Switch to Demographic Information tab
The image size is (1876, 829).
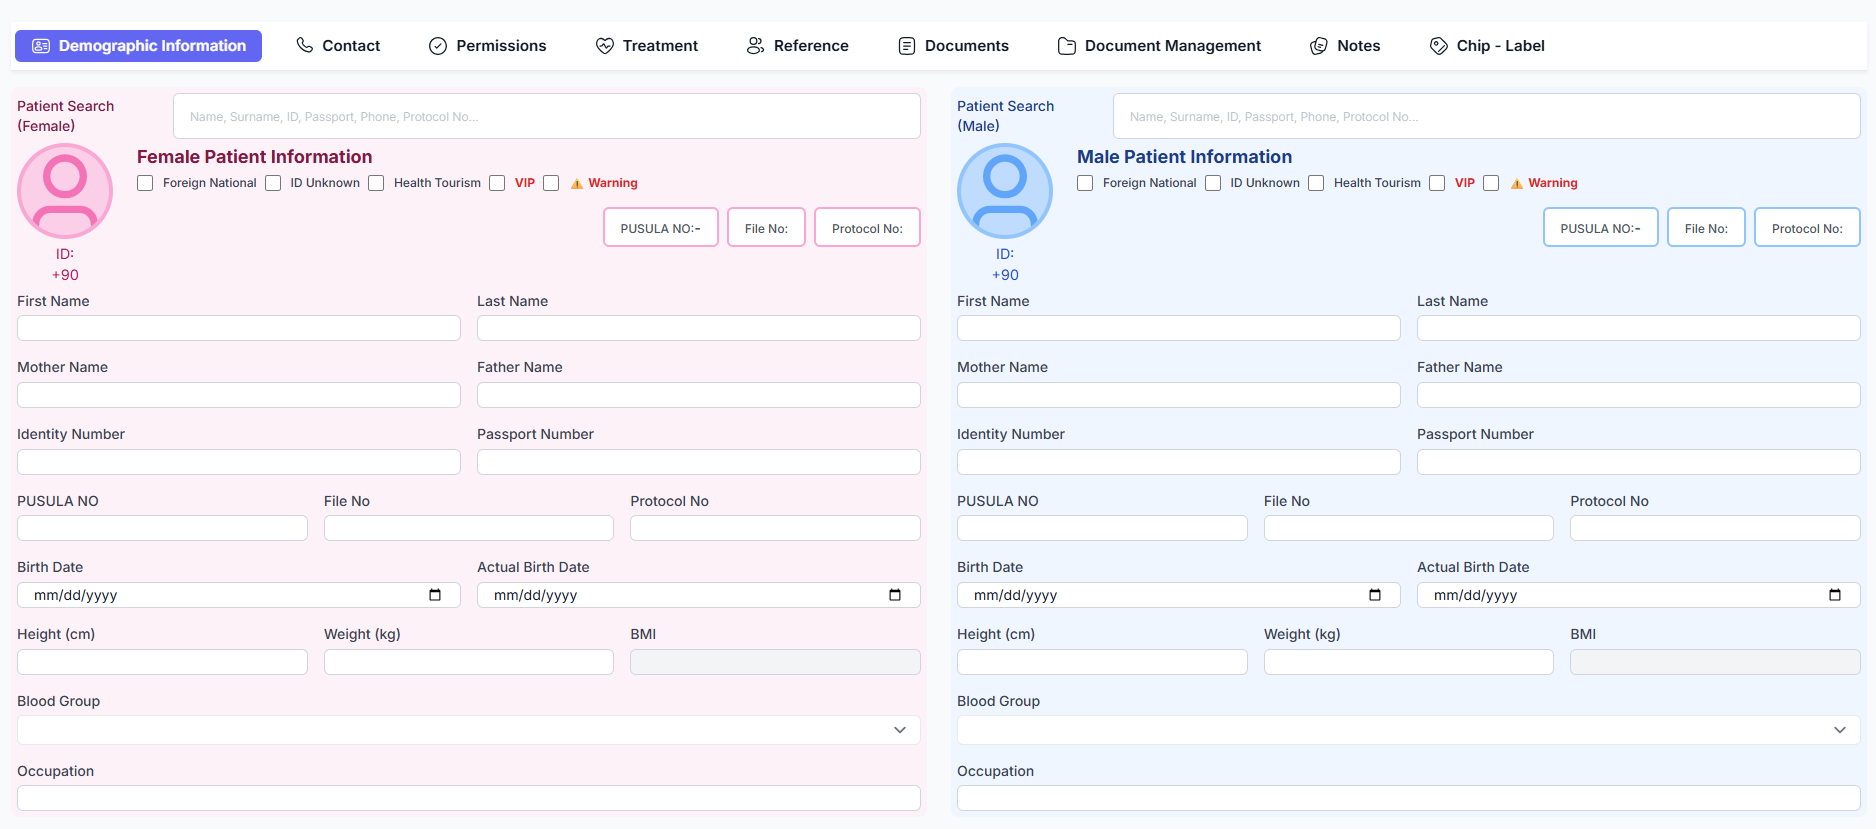138,46
